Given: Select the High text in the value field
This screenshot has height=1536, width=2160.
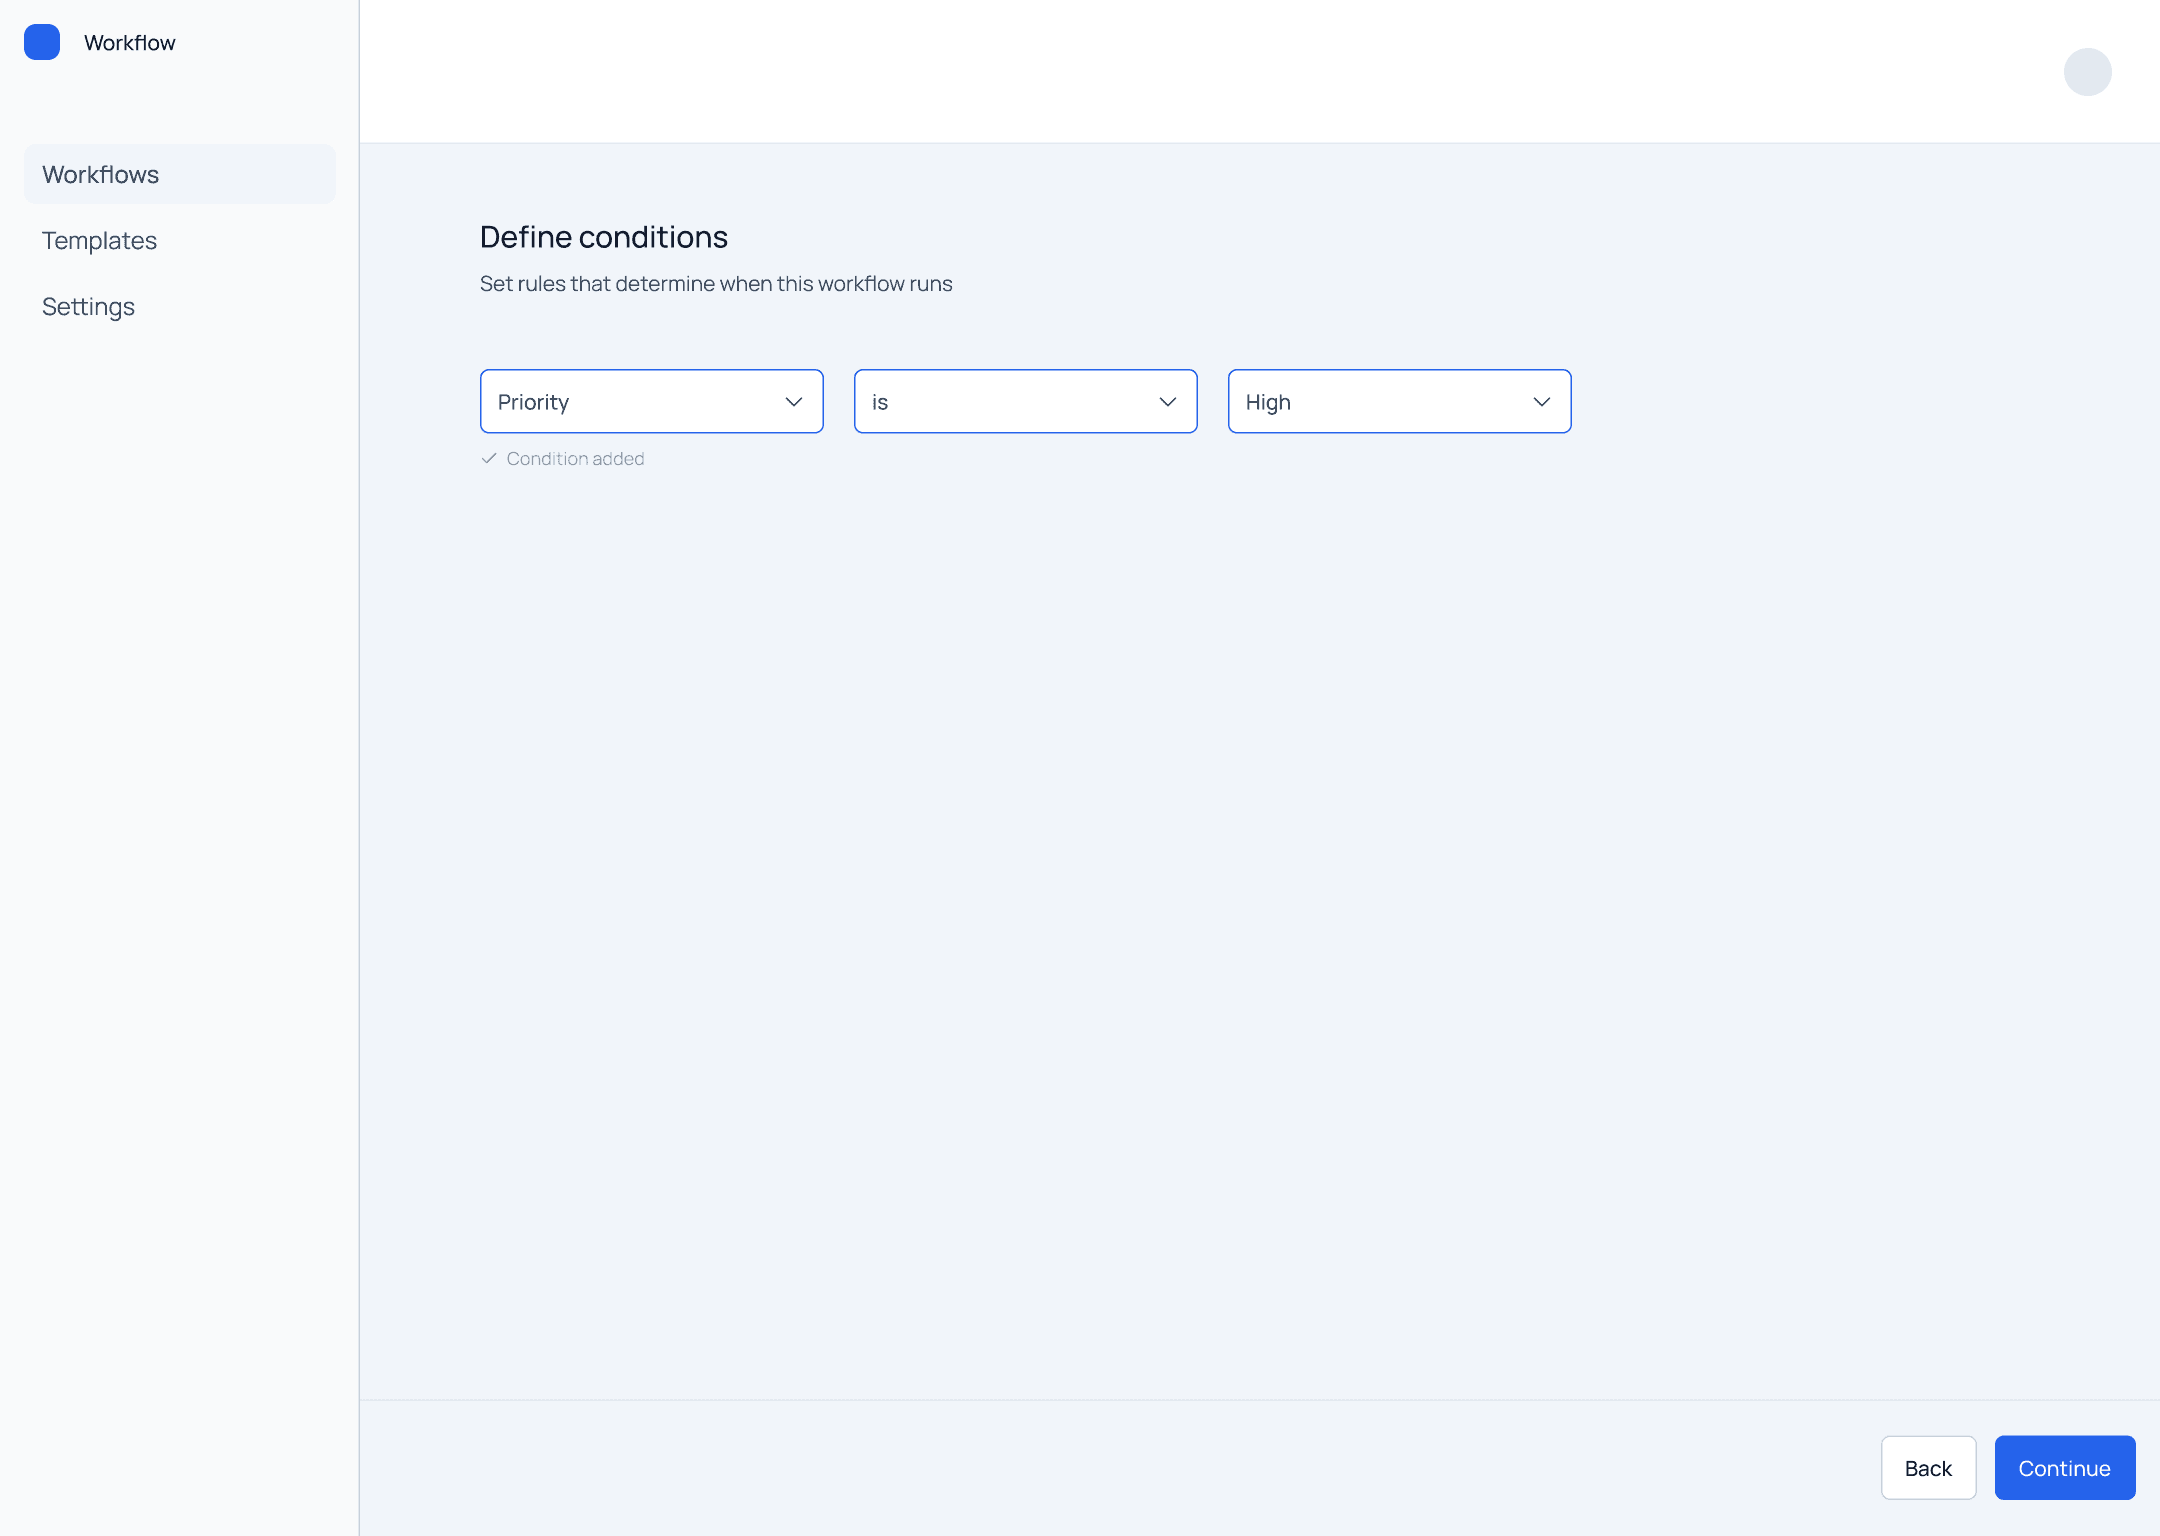Looking at the screenshot, I should tap(1267, 402).
